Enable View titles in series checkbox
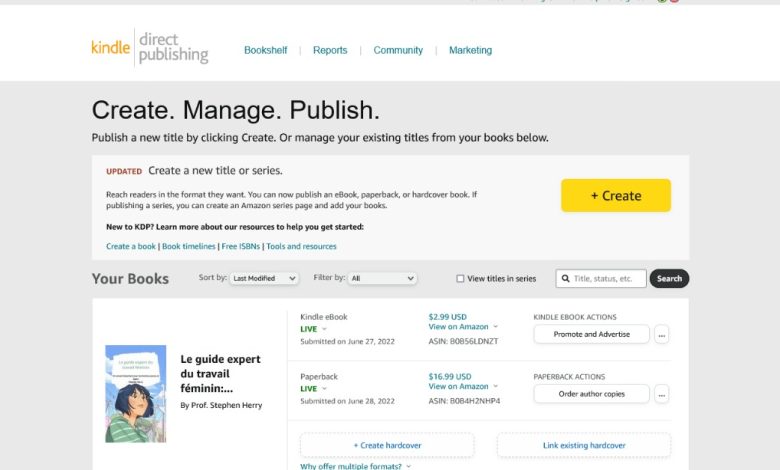This screenshot has height=470, width=780. tap(460, 279)
